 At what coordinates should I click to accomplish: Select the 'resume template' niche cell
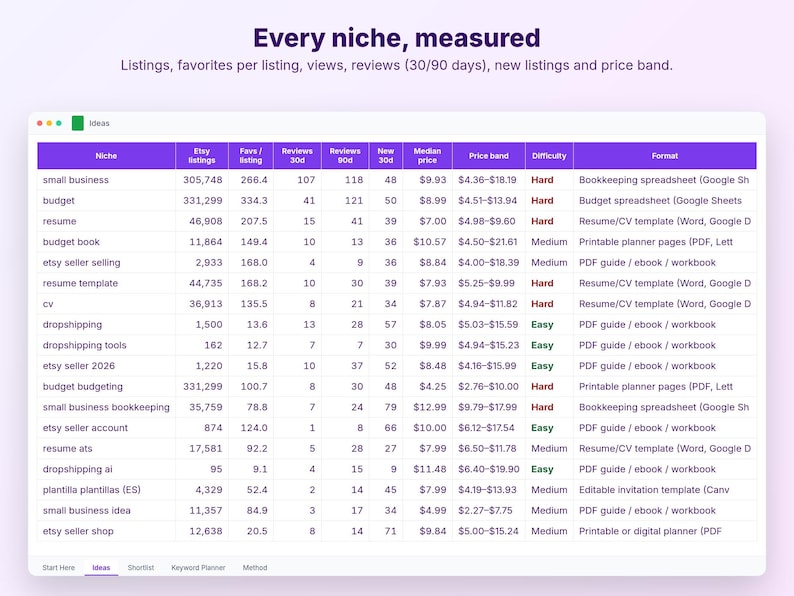(x=106, y=283)
